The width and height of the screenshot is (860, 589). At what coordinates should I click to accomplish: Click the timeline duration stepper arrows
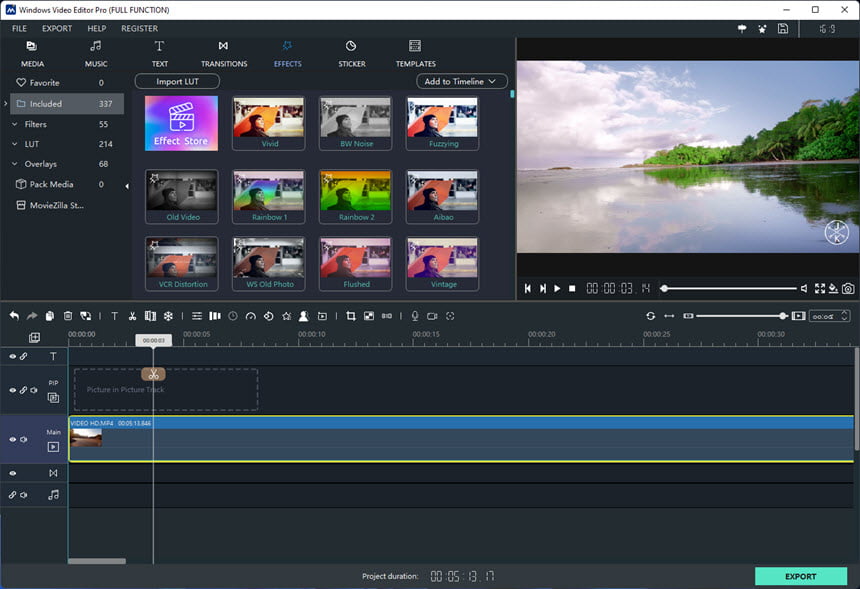coord(844,316)
